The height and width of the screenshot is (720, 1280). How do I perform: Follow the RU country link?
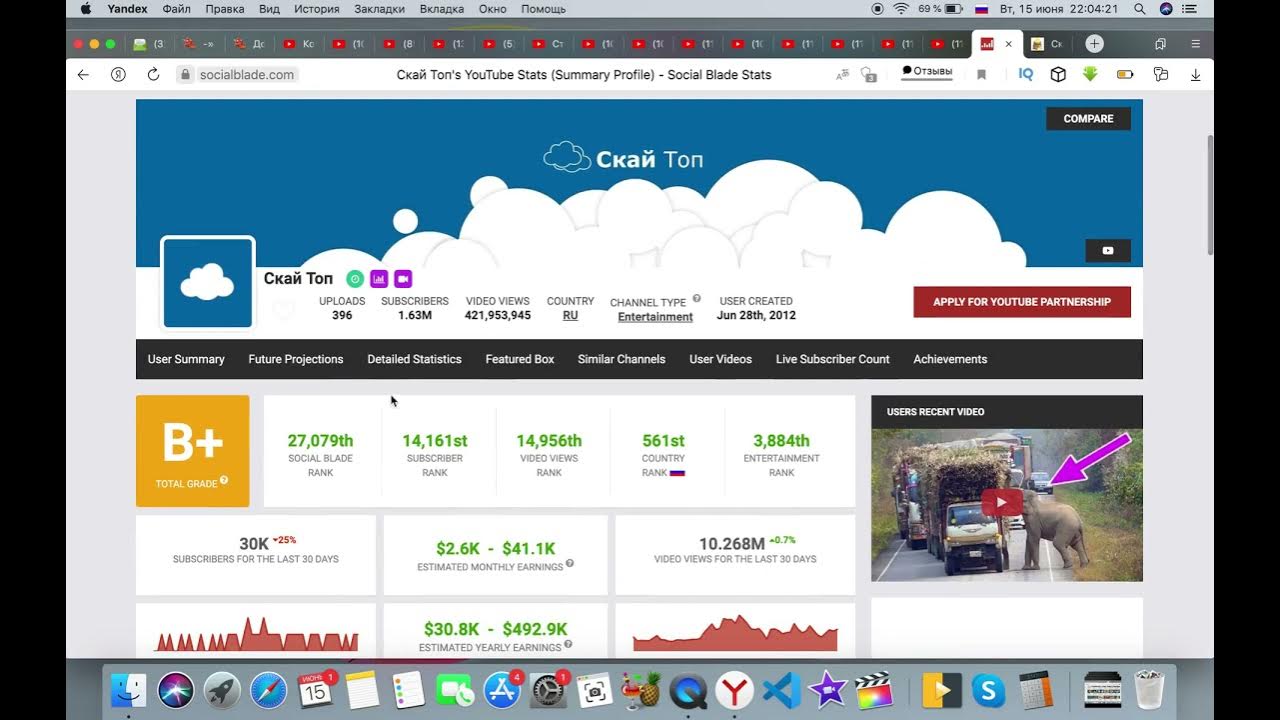570,315
